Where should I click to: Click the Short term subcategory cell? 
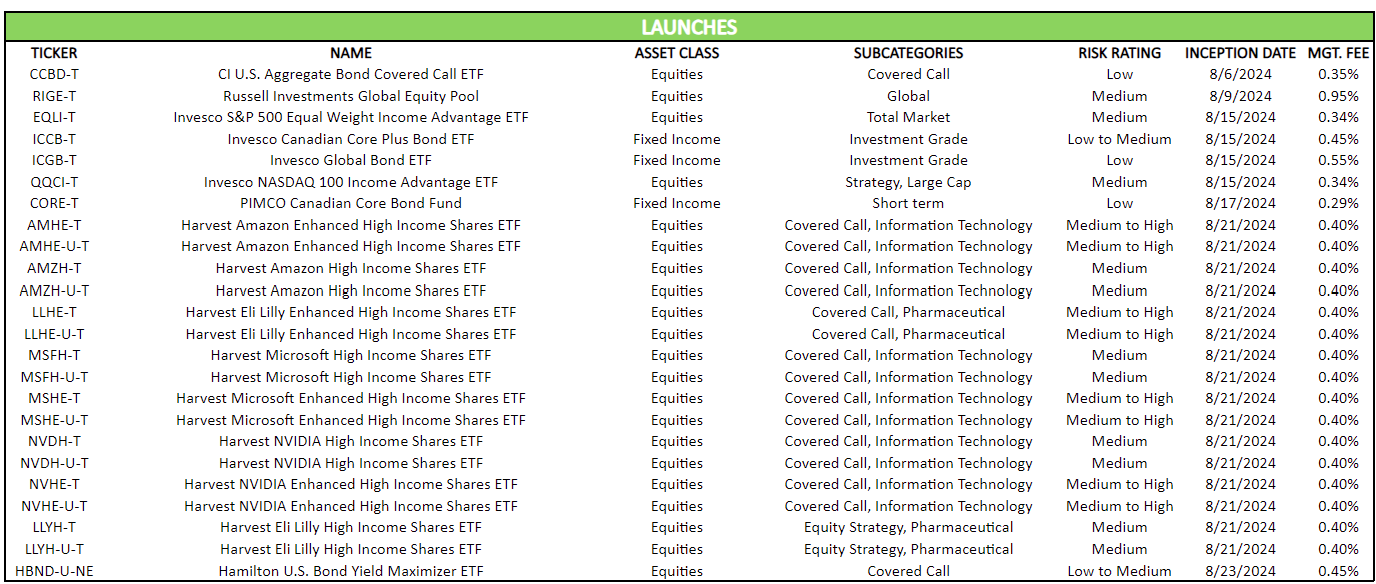pos(908,203)
